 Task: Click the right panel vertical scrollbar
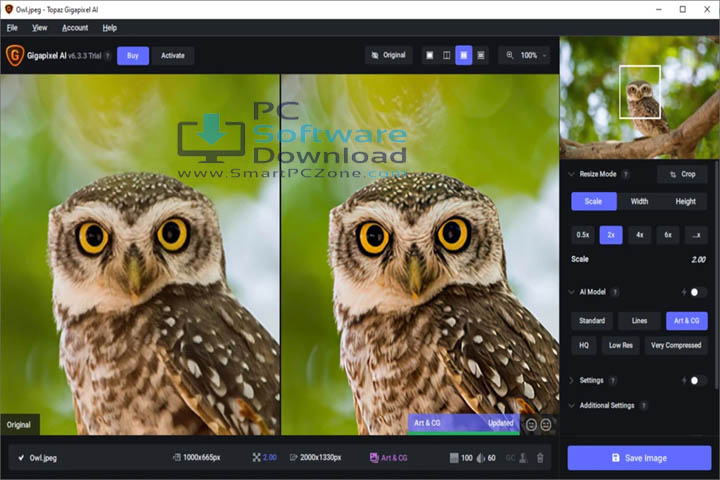(x=716, y=276)
